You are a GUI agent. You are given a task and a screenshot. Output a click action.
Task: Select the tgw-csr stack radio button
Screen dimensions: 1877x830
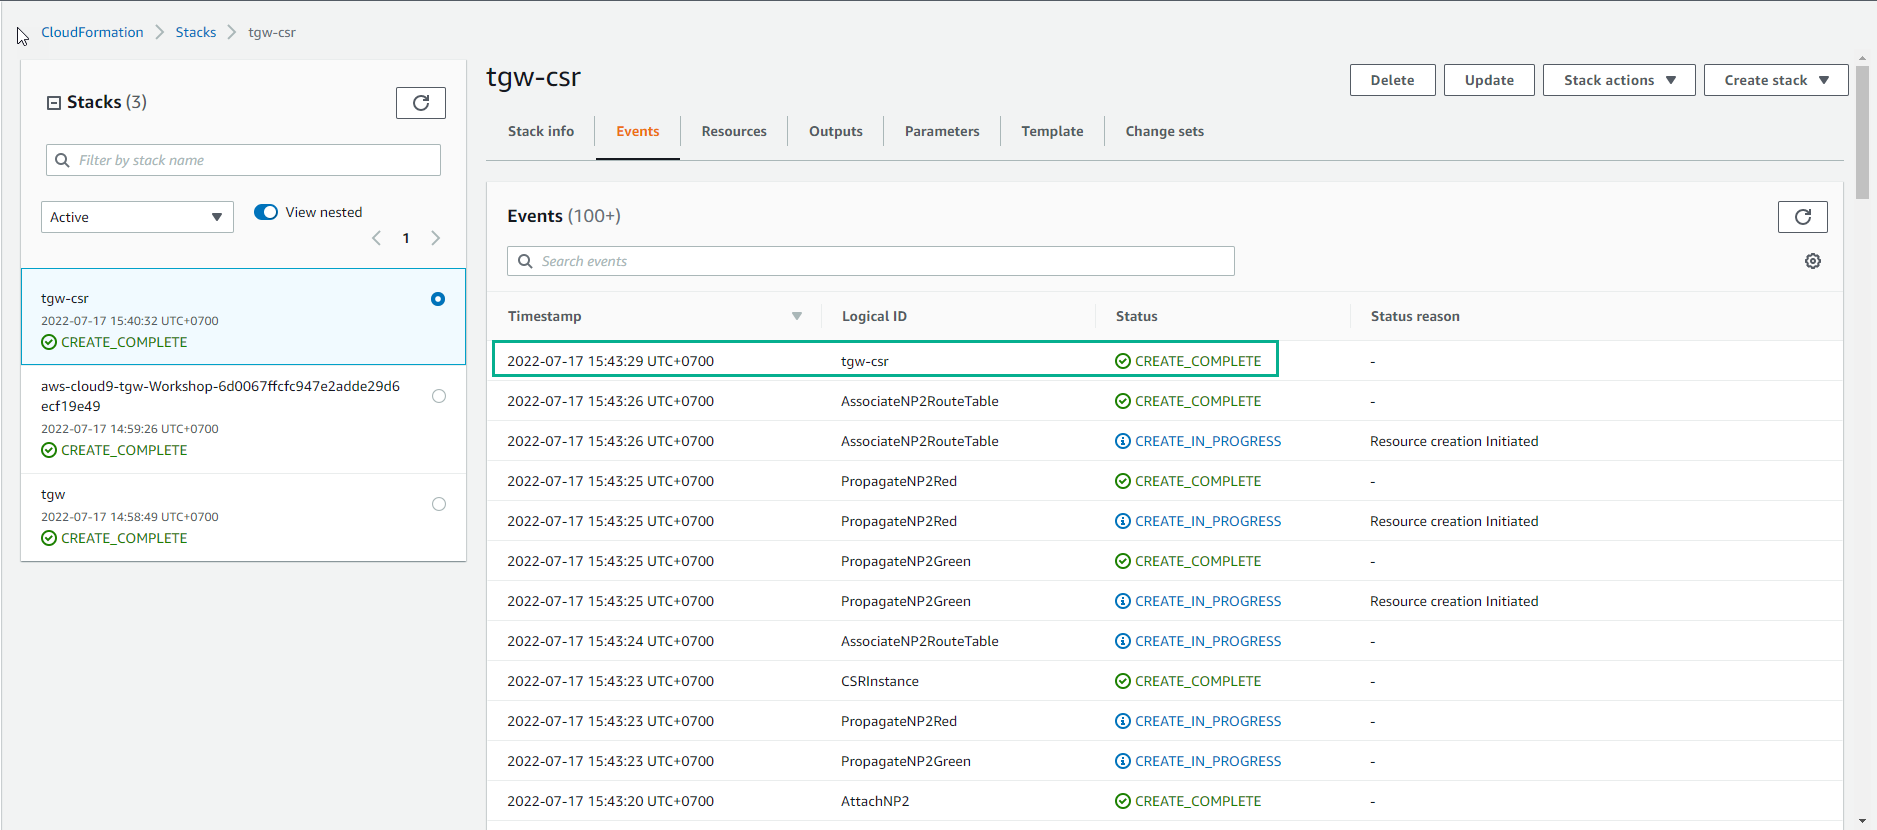(x=438, y=299)
